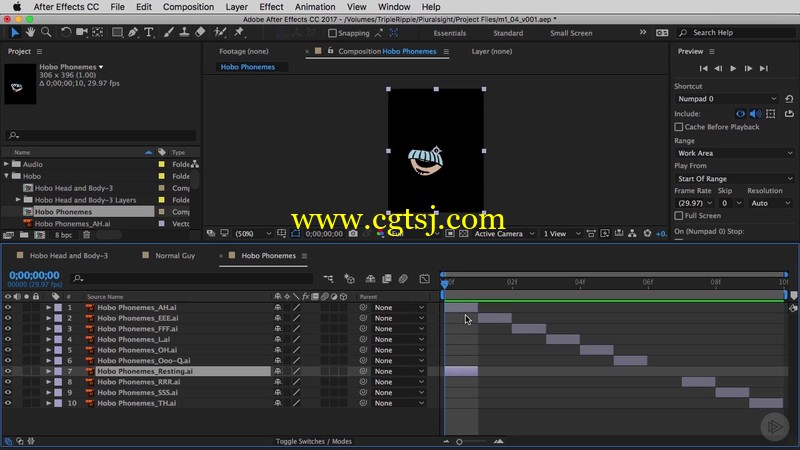The height and width of the screenshot is (450, 800).
Task: Switch to Normal Guy timeline tab
Action: tap(175, 256)
